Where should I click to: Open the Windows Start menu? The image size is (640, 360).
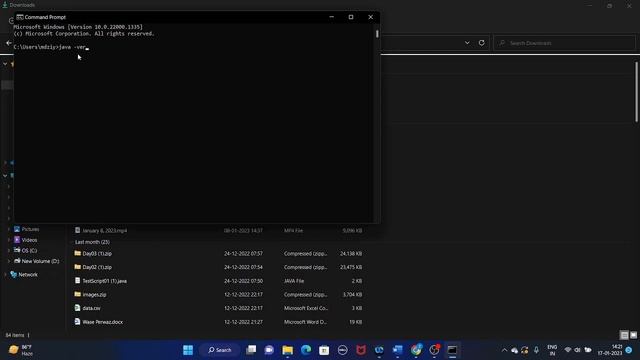pyautogui.click(x=188, y=350)
